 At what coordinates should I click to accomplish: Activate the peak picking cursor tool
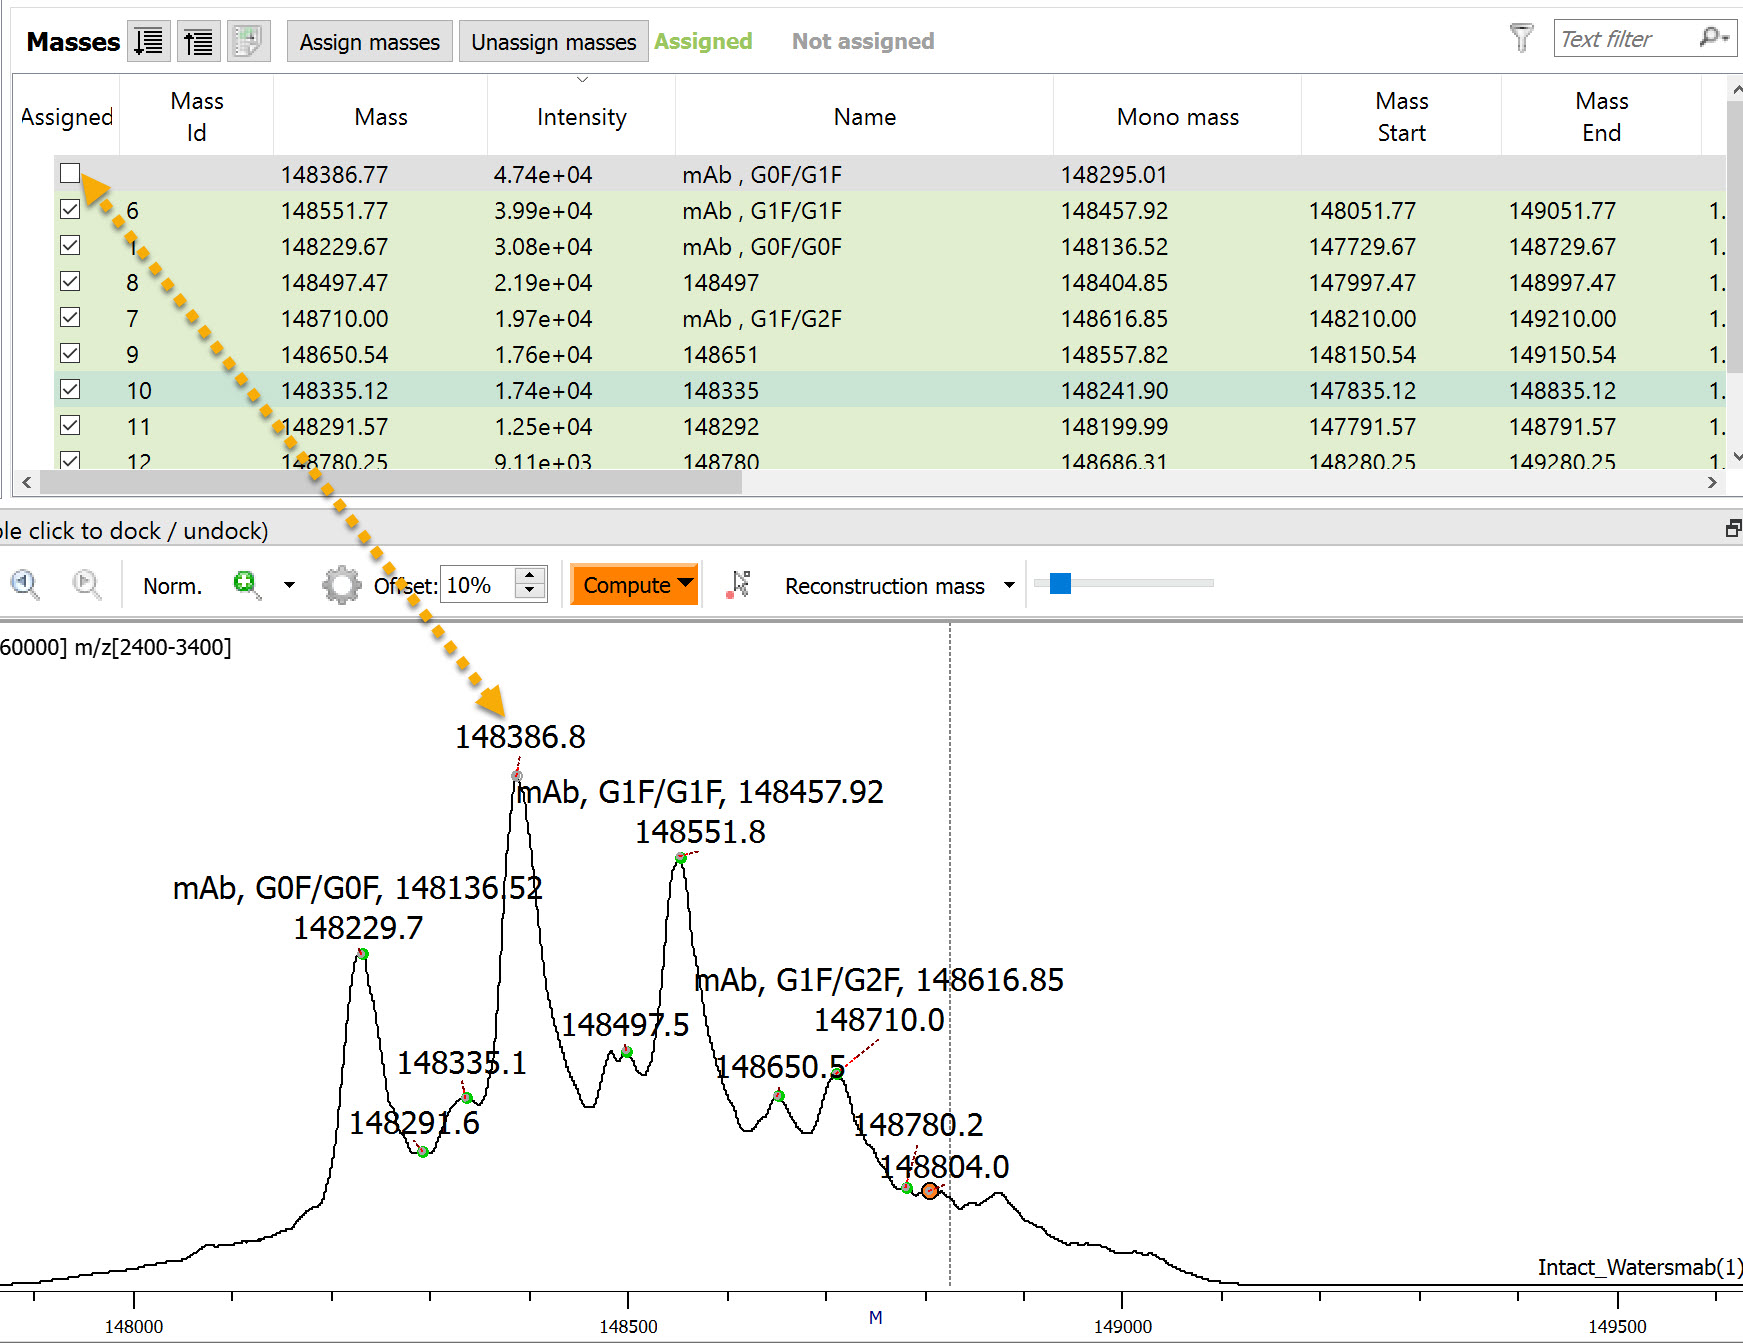coord(738,584)
